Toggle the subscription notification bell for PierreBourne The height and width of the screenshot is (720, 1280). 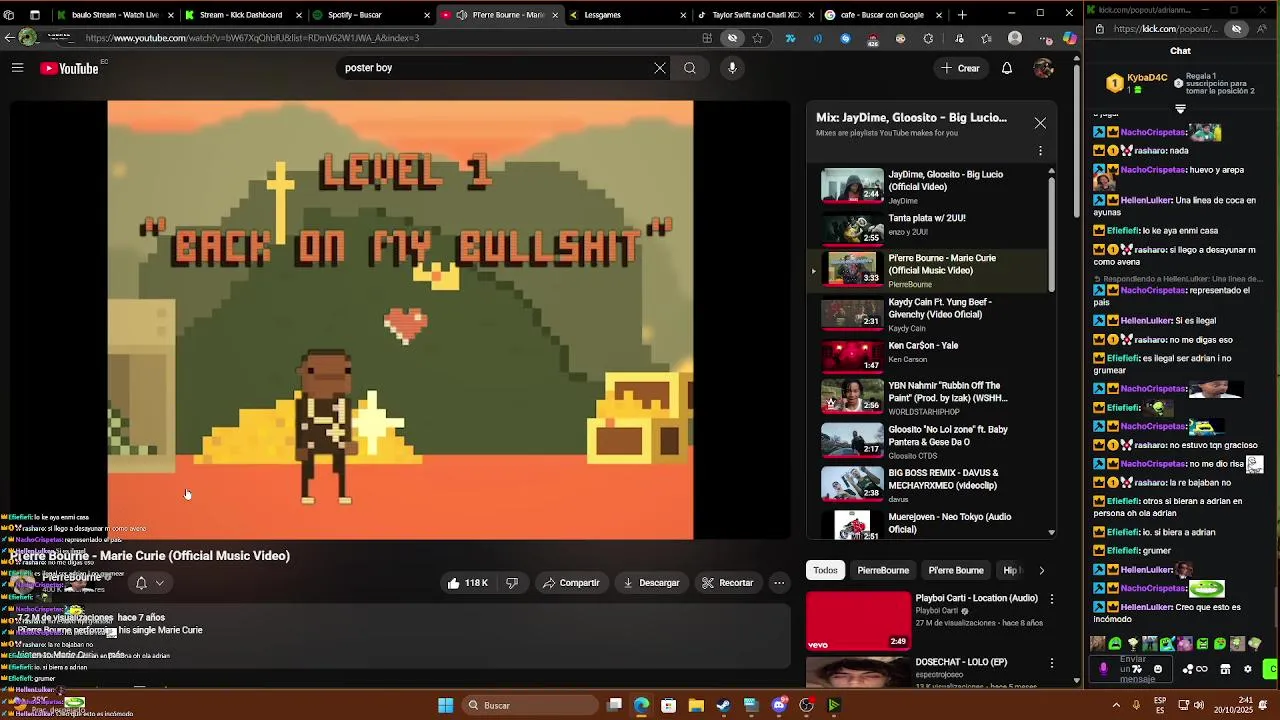coord(141,583)
